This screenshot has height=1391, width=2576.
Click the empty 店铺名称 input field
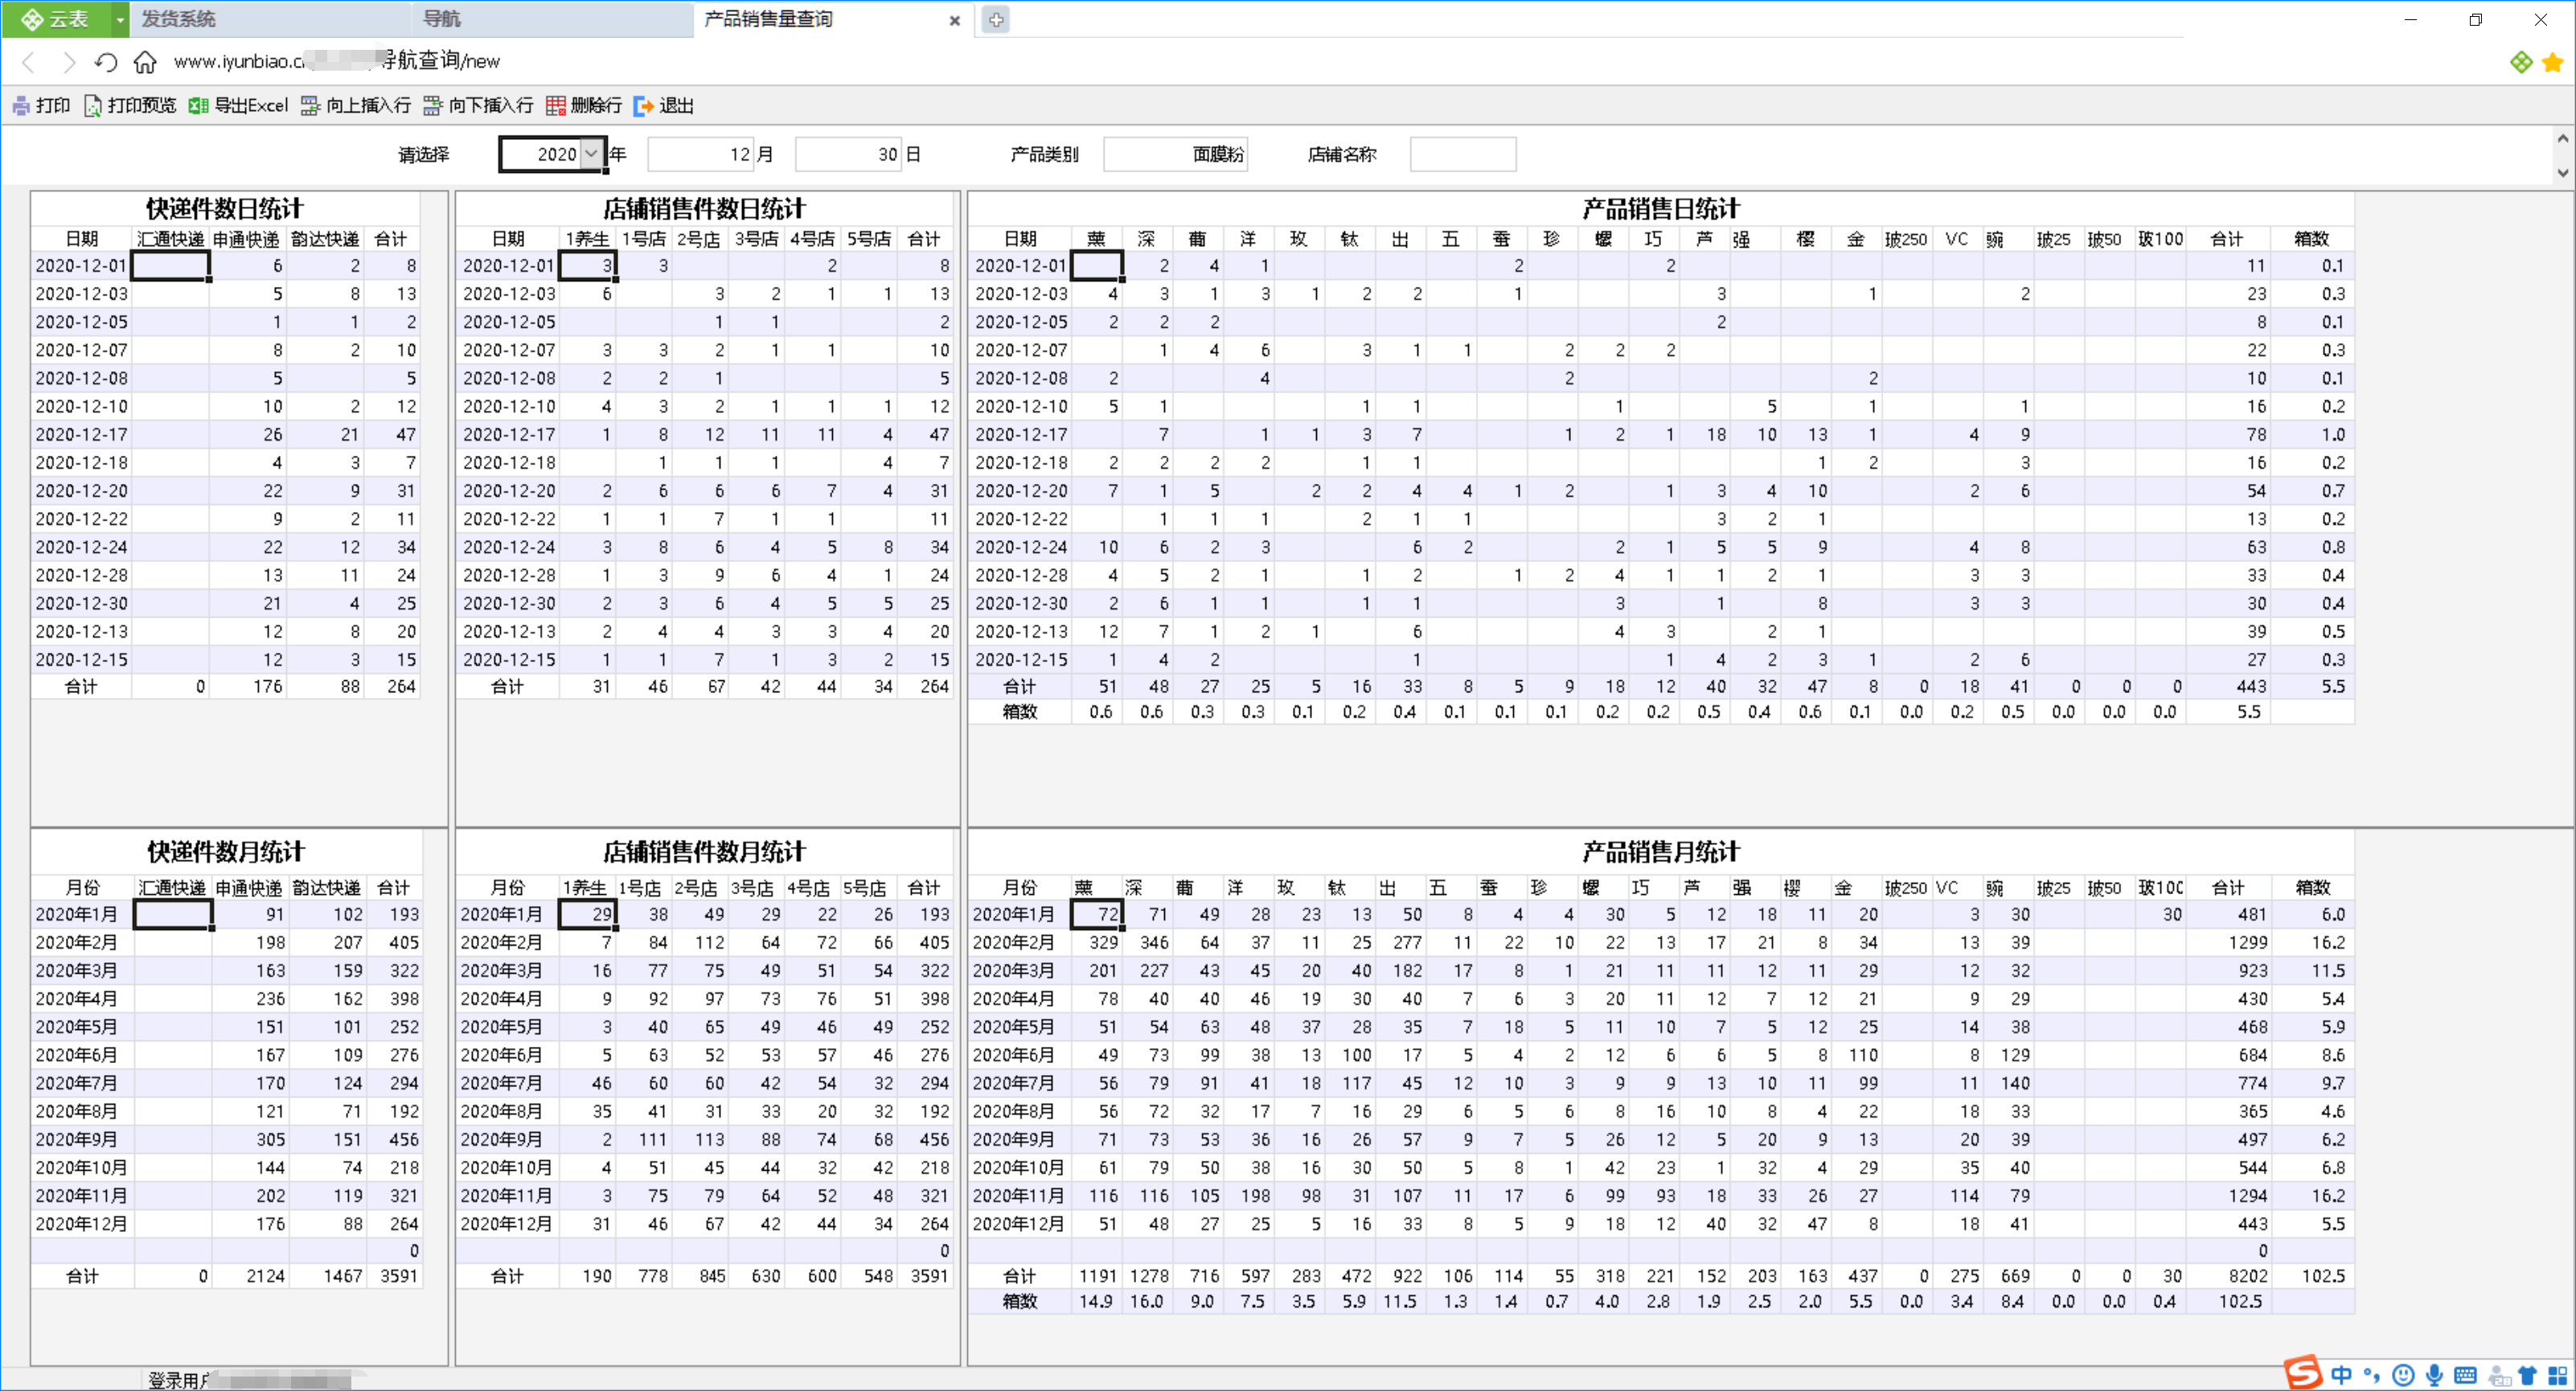tap(1463, 154)
